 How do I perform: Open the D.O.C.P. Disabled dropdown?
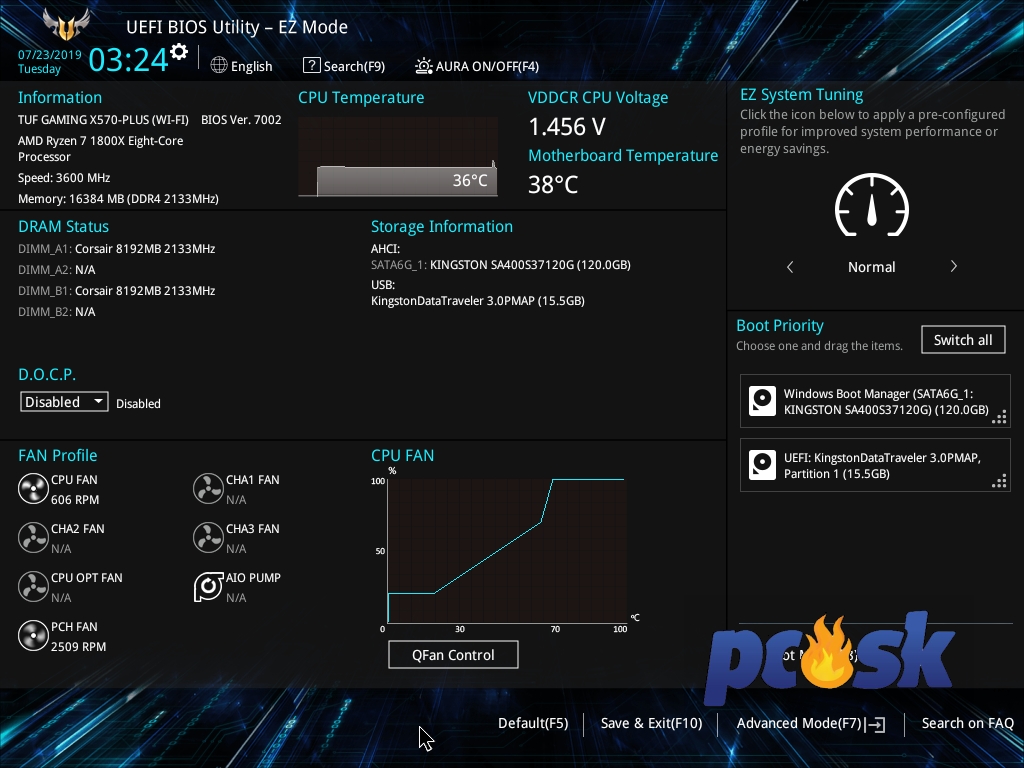click(x=64, y=402)
